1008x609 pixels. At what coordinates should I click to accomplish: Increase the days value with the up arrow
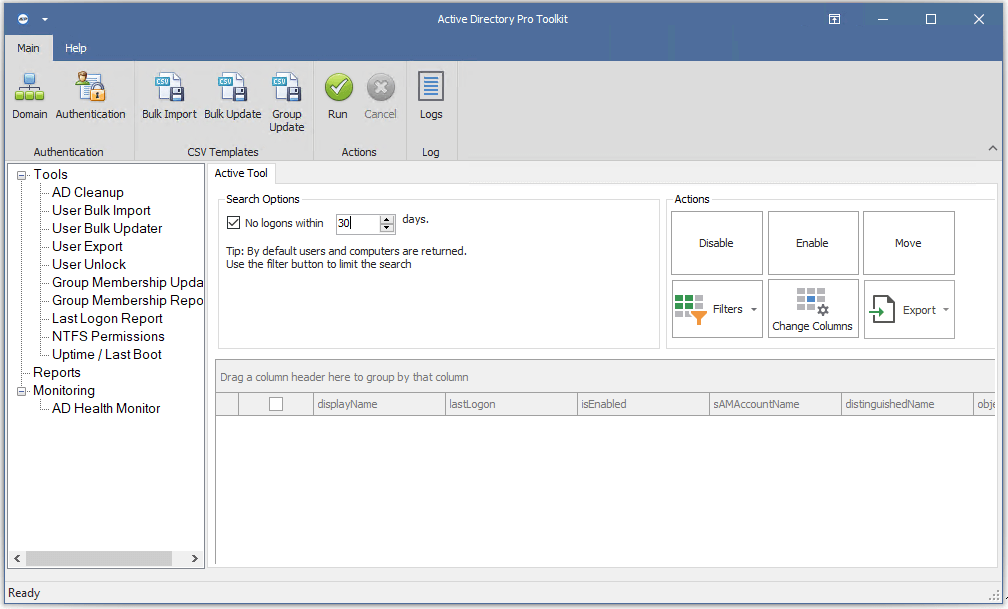pos(387,219)
